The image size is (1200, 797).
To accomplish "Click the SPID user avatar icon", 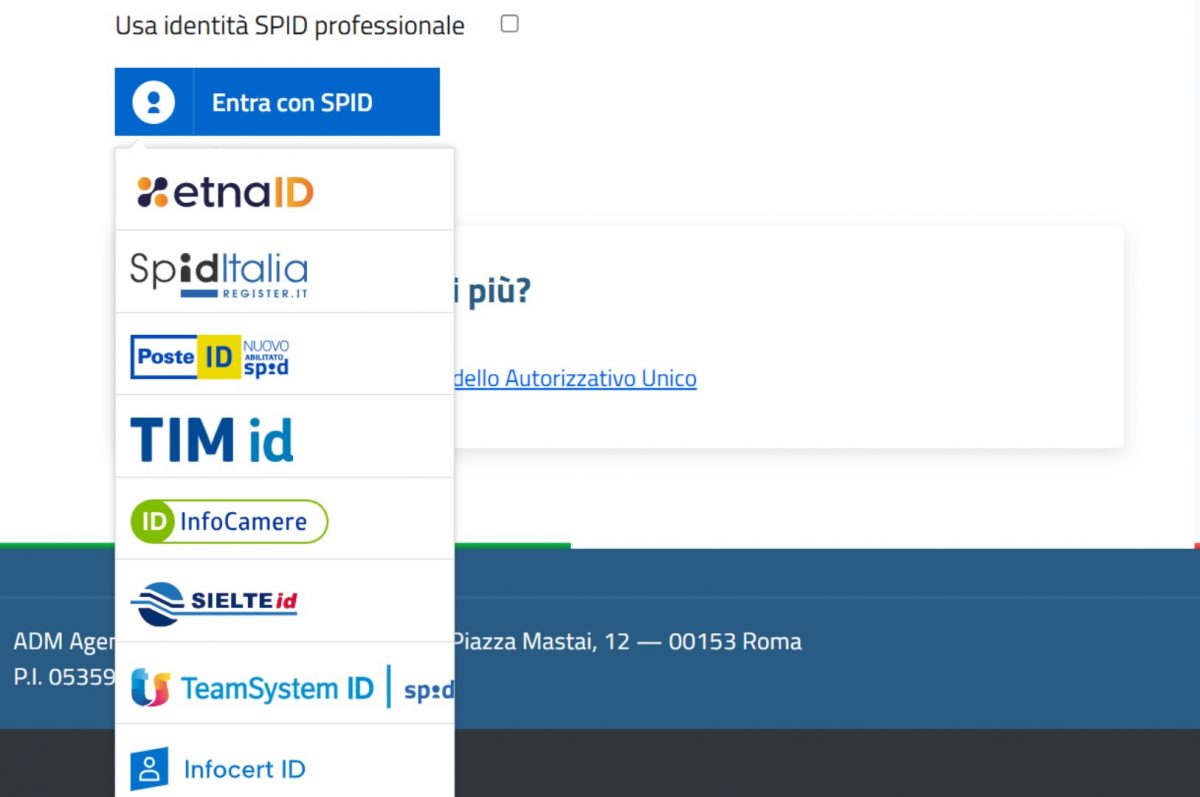I will pyautogui.click(x=153, y=102).
